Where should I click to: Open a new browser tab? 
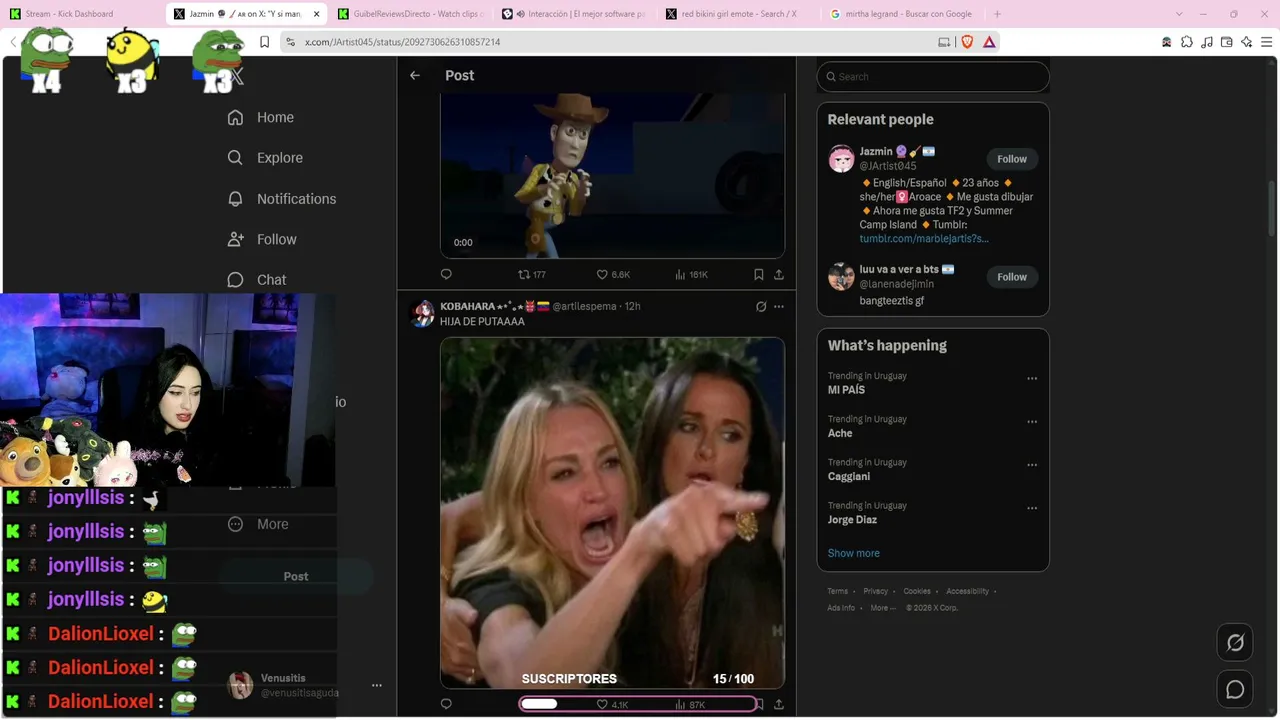tap(997, 14)
